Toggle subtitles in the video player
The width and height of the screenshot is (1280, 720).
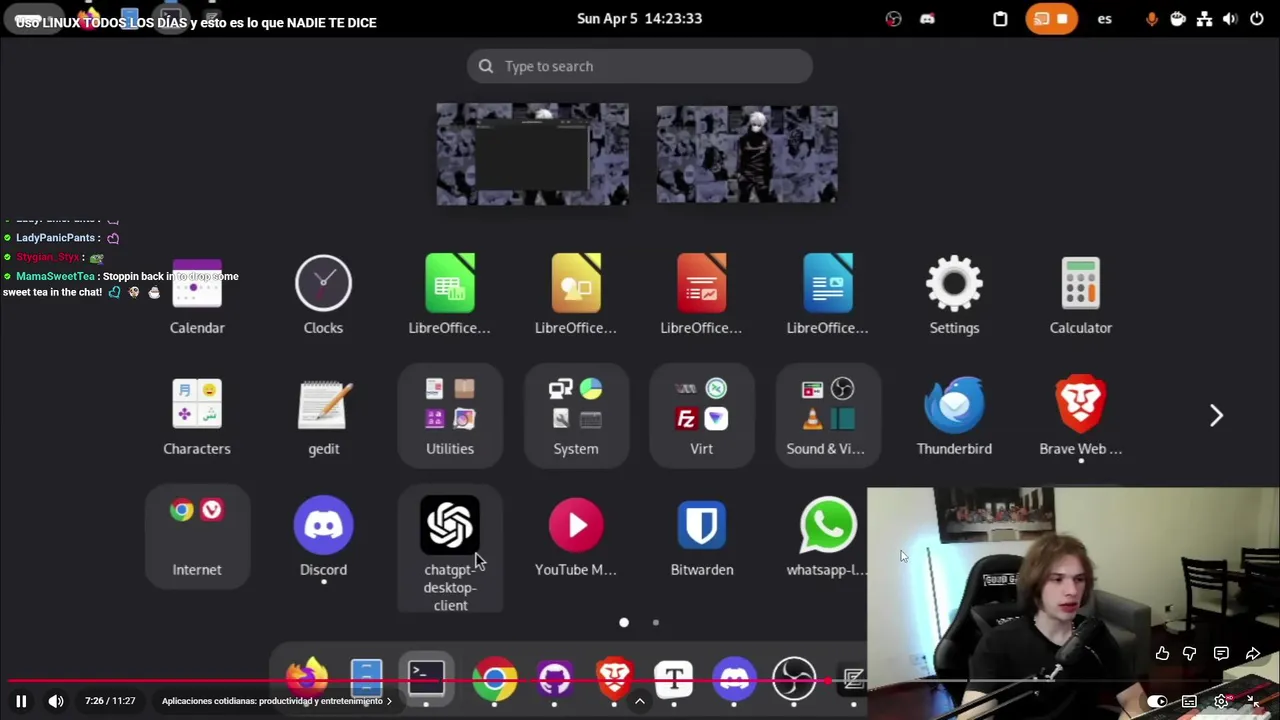click(1189, 701)
